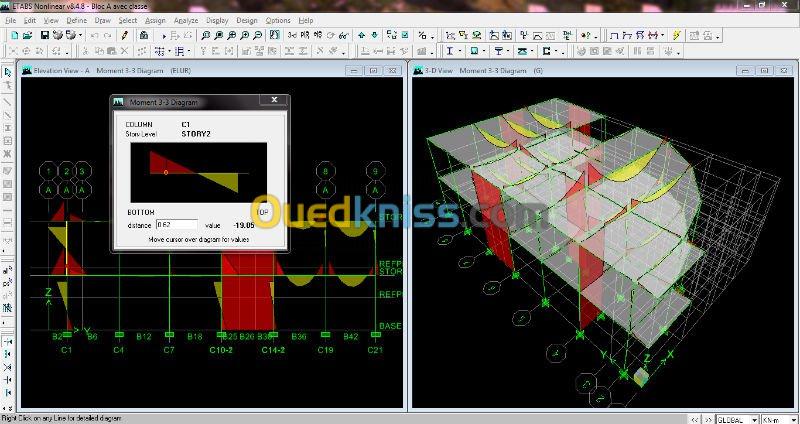Save the model using the floppy disk icon

[45, 35]
